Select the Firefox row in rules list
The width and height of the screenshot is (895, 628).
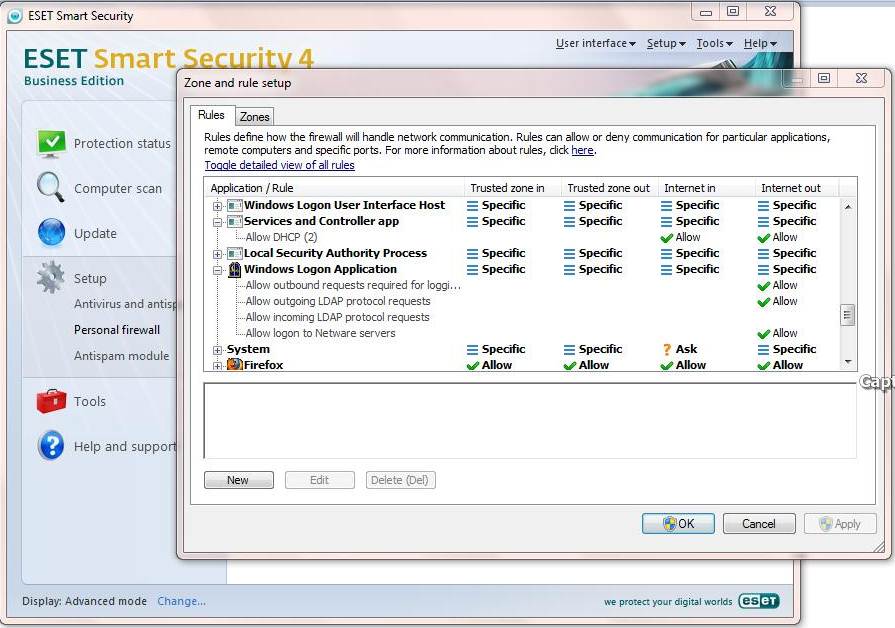point(522,365)
